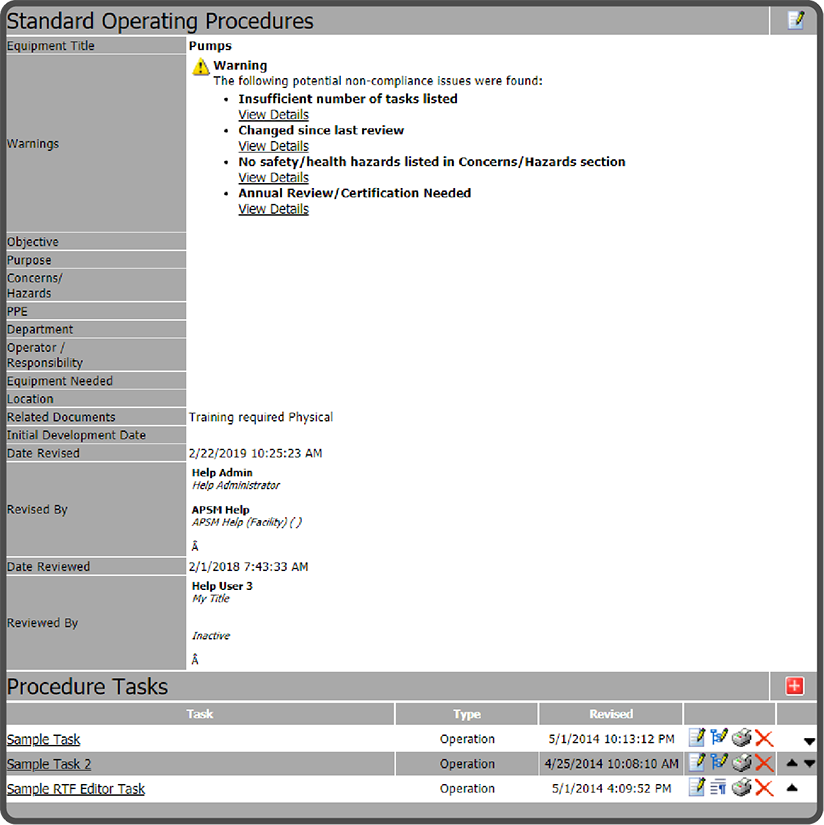View Details for insufficient number of tasks
Viewport: 824px width, 825px height.
click(273, 114)
